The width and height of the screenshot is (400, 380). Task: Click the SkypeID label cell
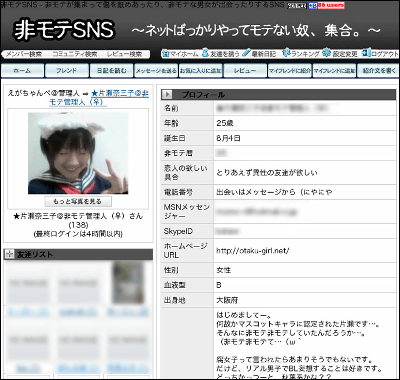click(187, 231)
